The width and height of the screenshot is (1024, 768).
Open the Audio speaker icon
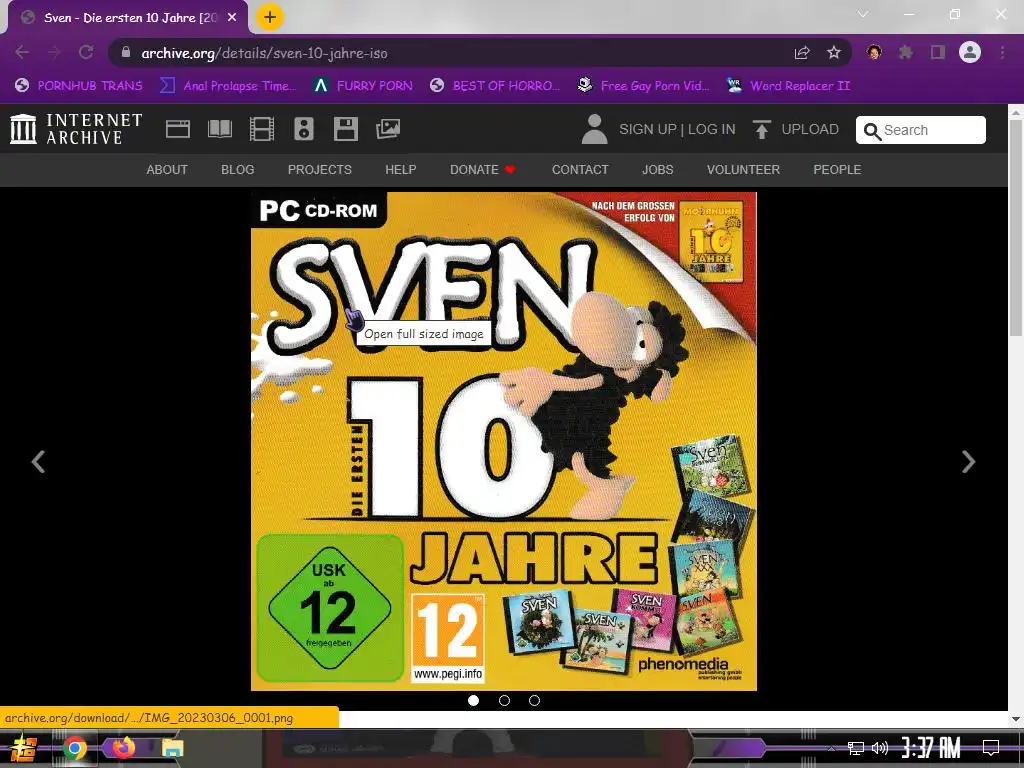click(x=304, y=129)
